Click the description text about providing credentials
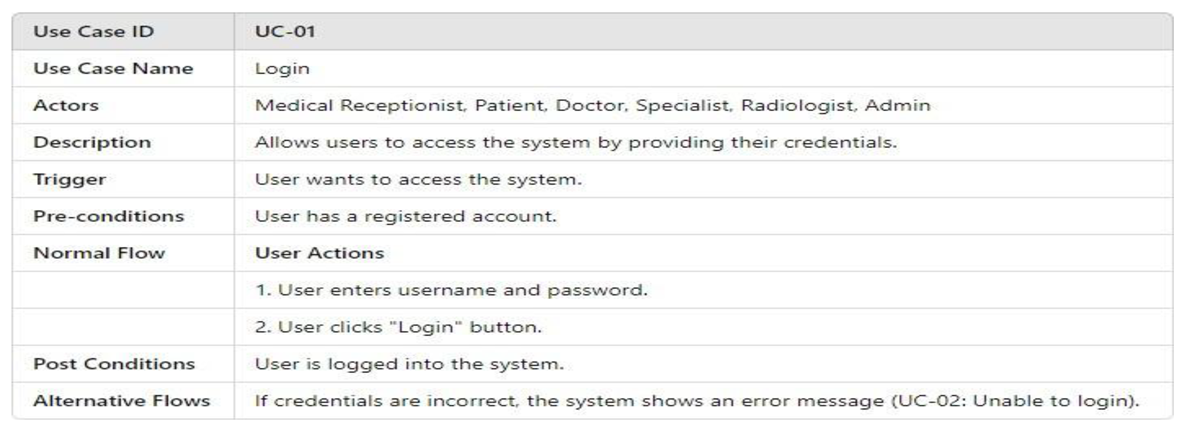 (x=575, y=142)
